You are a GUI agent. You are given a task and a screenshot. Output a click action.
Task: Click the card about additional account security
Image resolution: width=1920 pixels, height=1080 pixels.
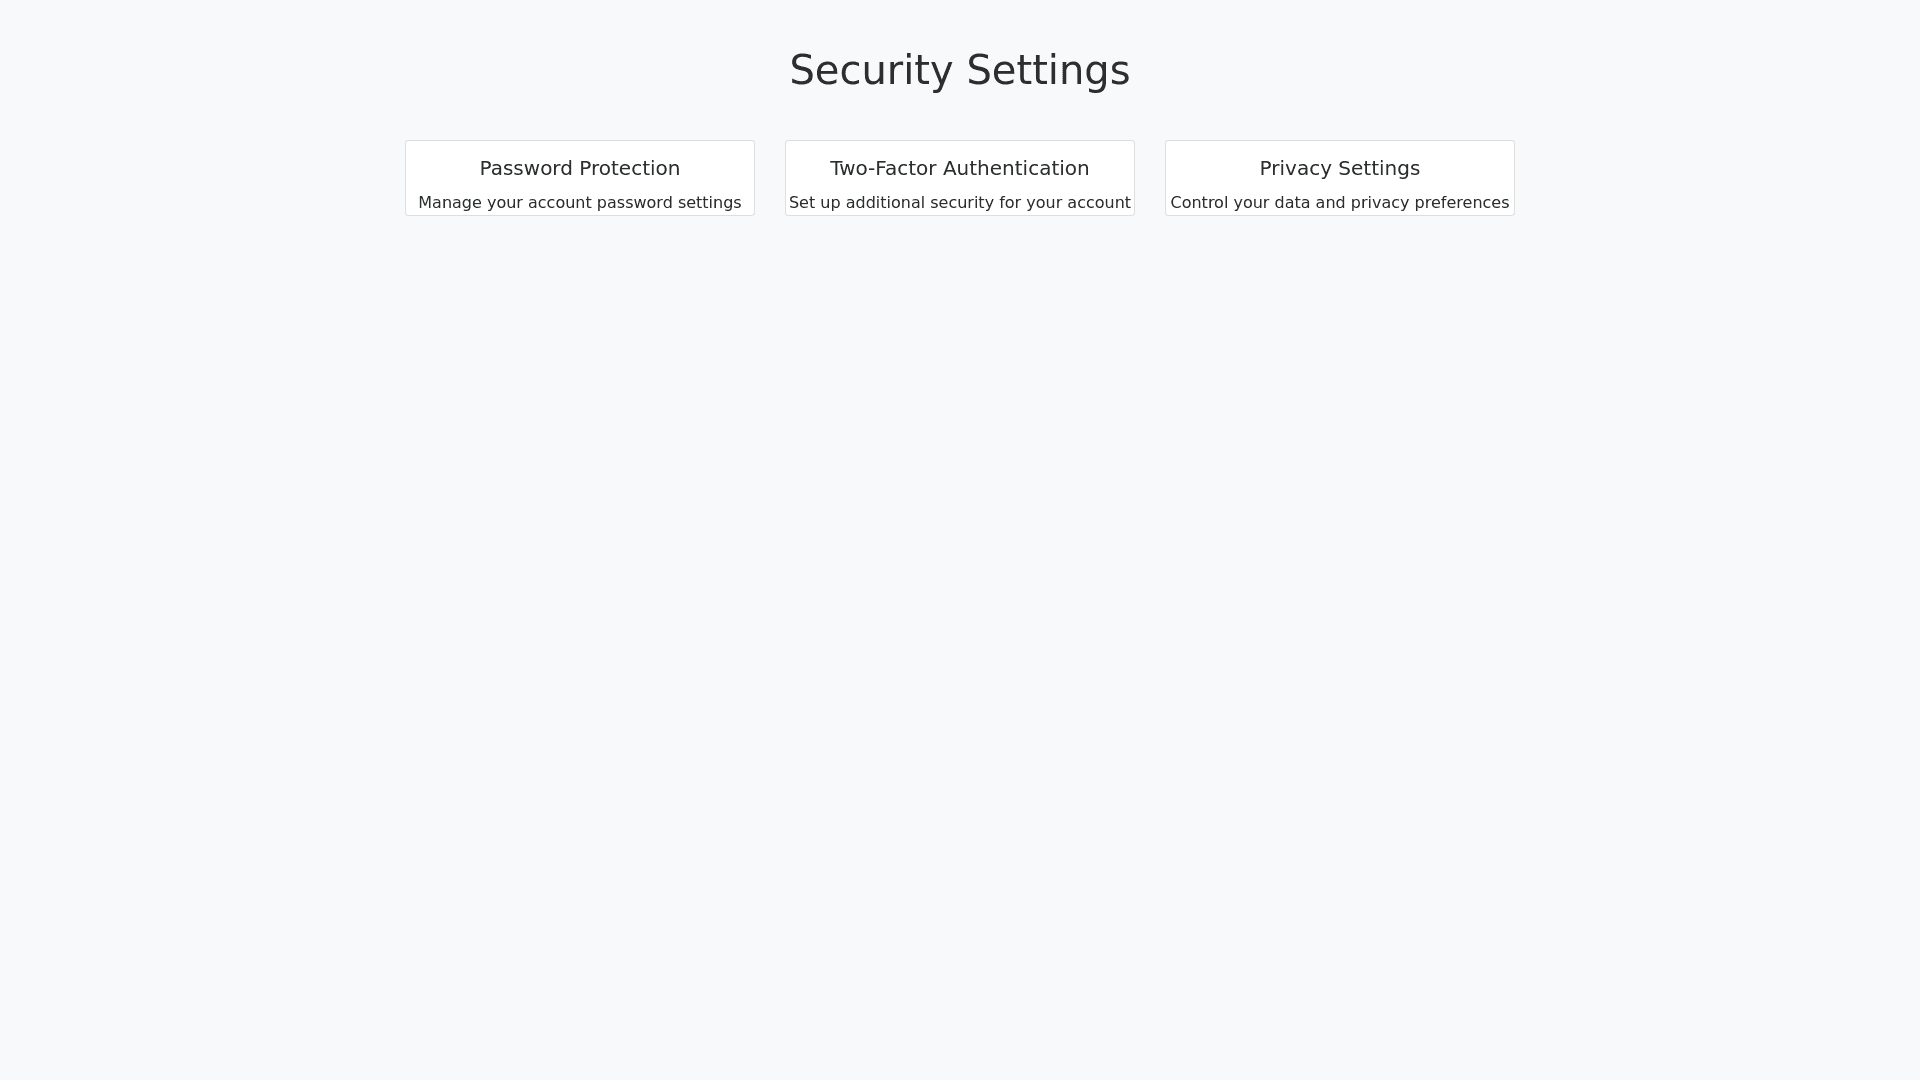(x=959, y=177)
